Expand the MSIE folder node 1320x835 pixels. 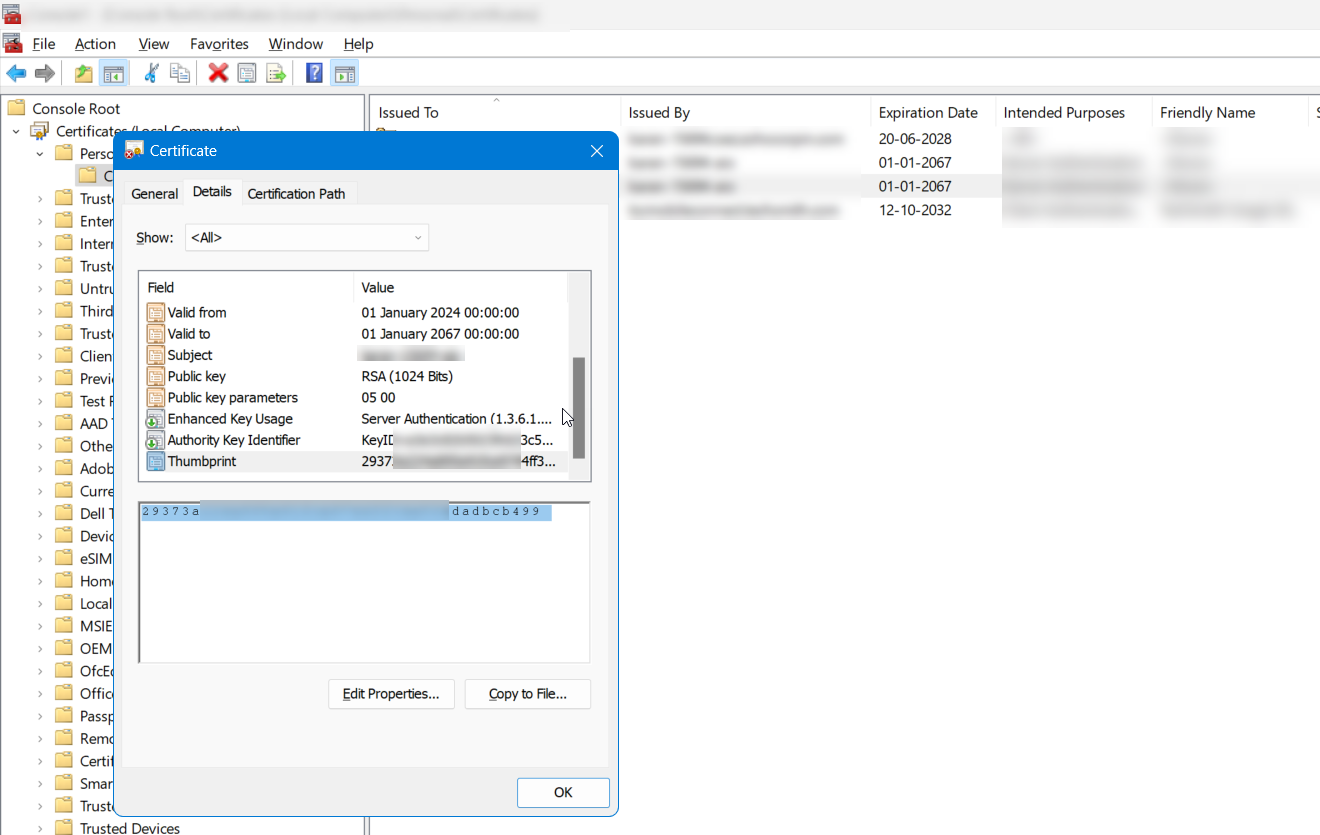40,626
